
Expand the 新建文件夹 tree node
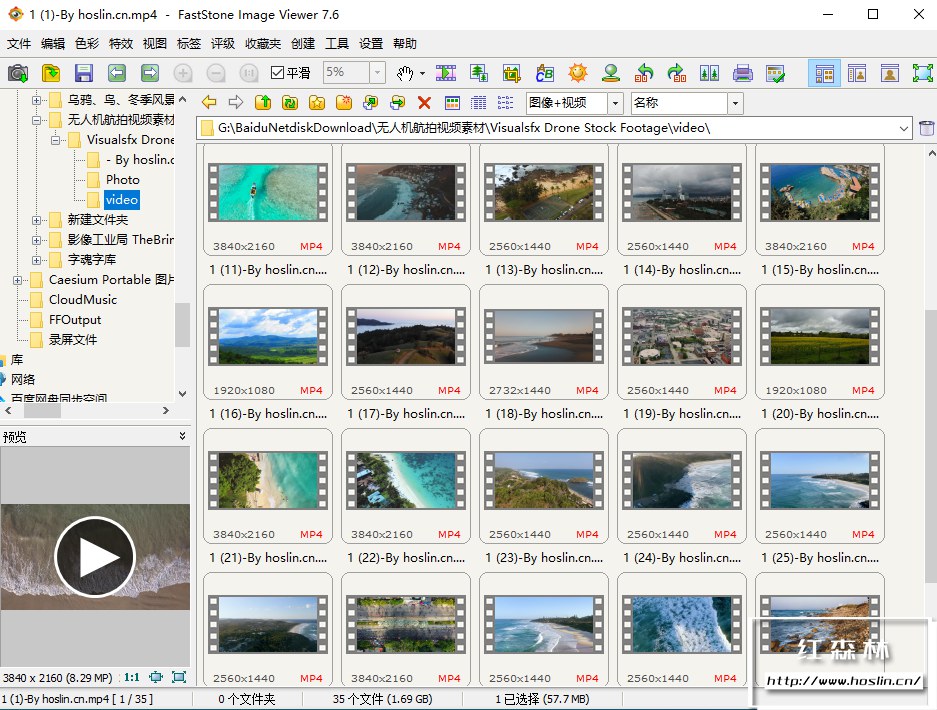(x=37, y=220)
